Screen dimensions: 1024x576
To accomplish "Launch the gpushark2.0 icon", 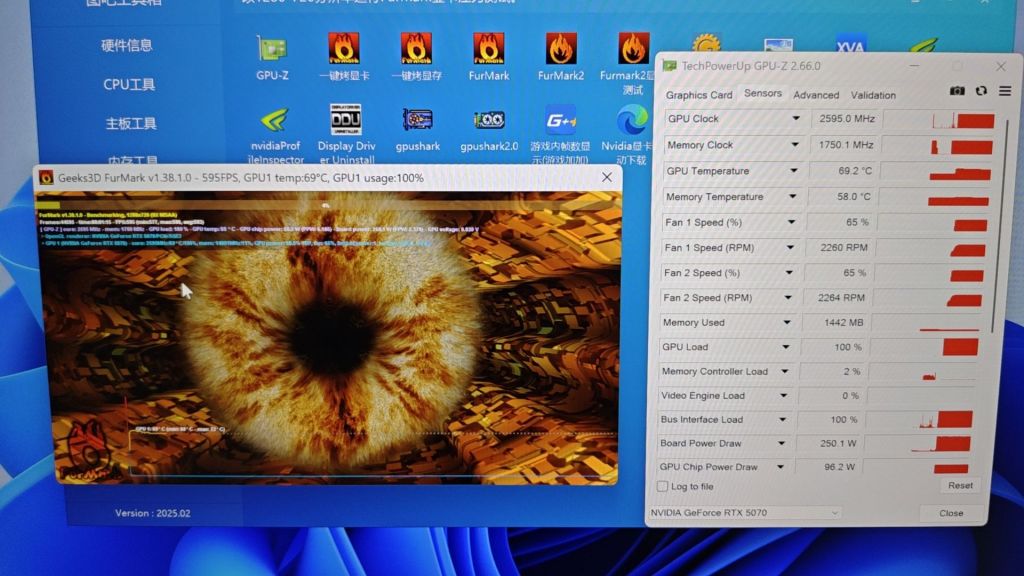I will [489, 124].
